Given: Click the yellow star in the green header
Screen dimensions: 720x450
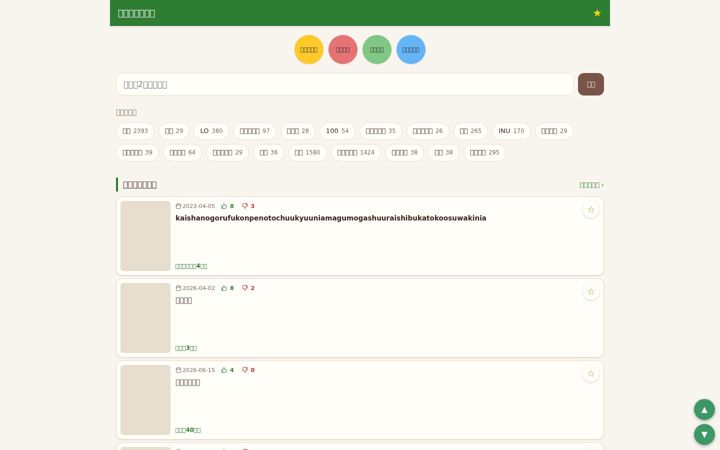Looking at the screenshot, I should tap(597, 13).
